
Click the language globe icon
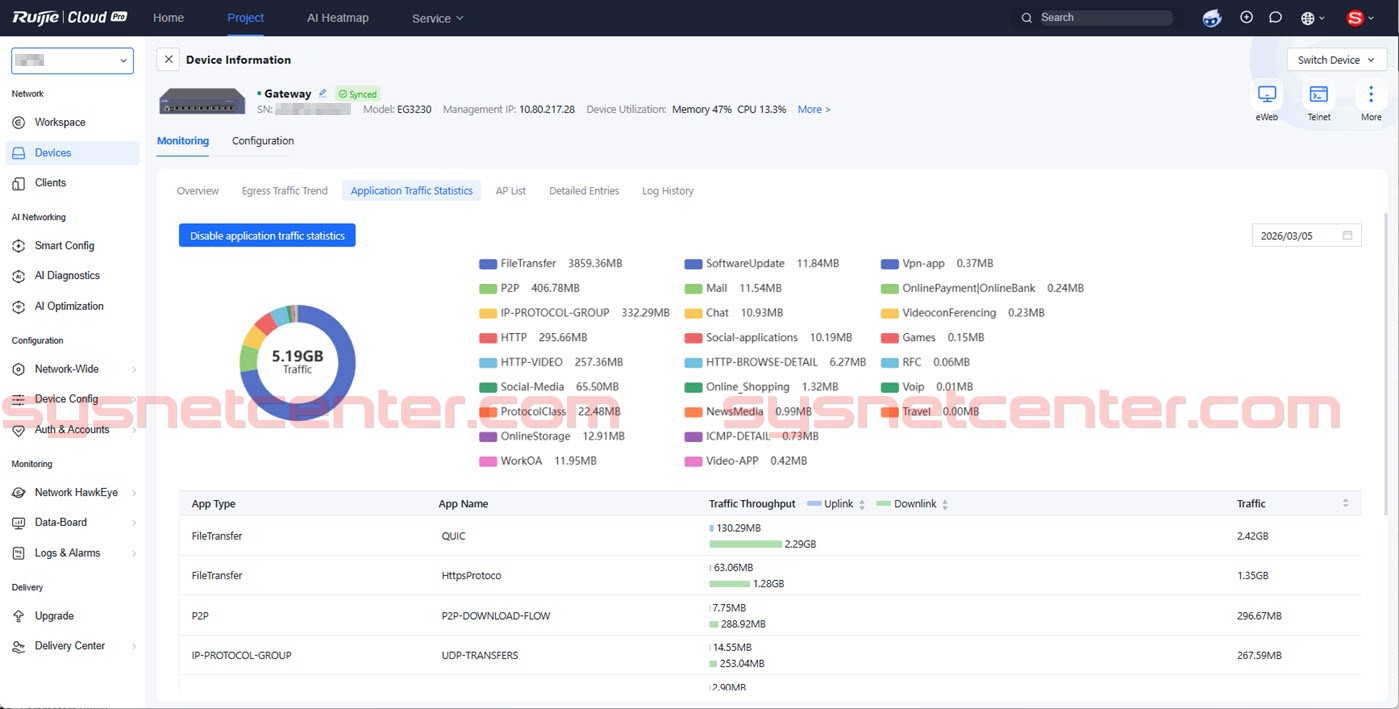[1308, 18]
